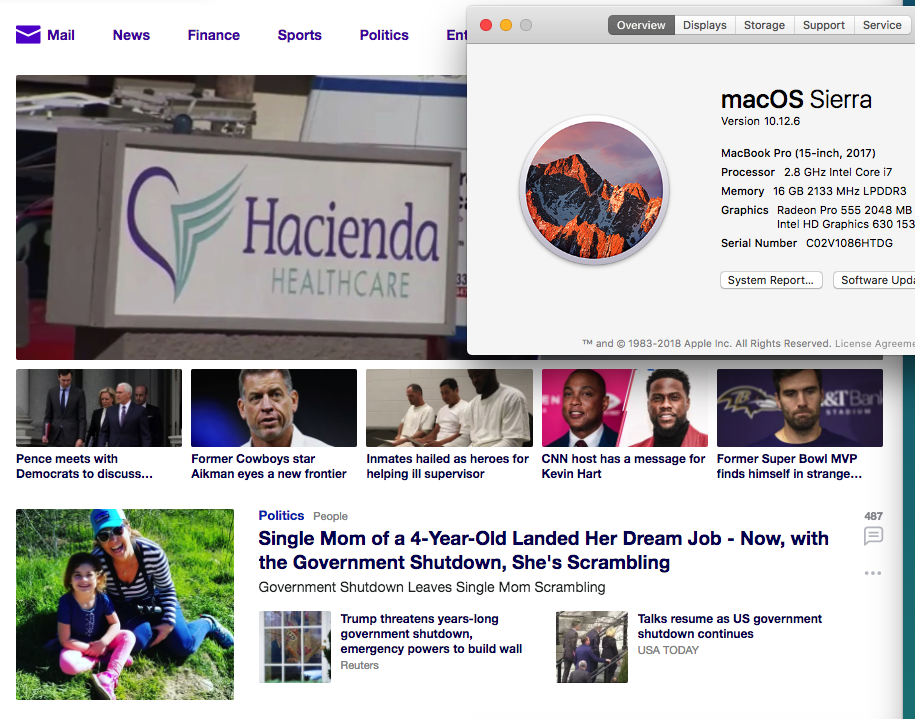Open Talks resume story thumbnail image
Screen dimensions: 915x719
click(x=592, y=647)
